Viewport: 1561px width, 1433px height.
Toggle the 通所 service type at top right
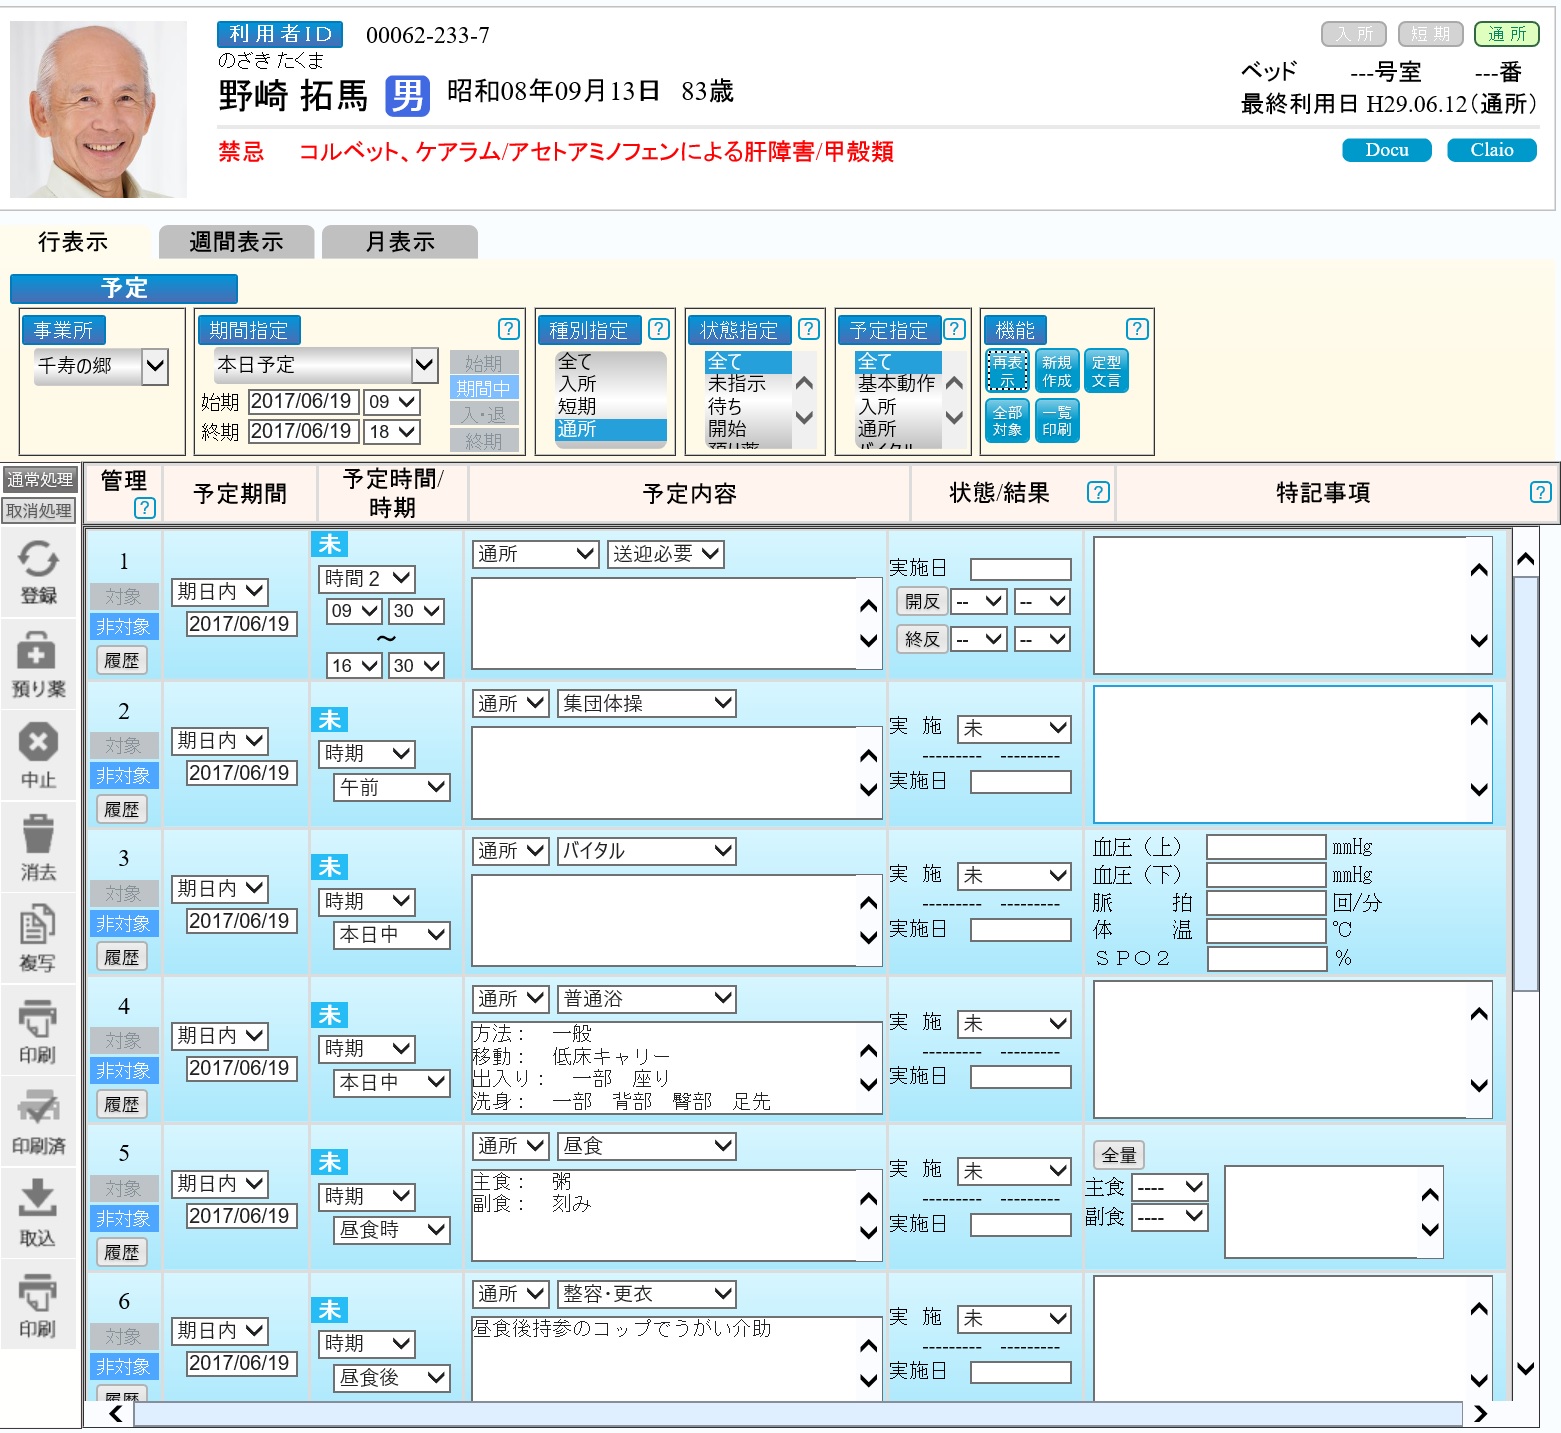(1506, 34)
